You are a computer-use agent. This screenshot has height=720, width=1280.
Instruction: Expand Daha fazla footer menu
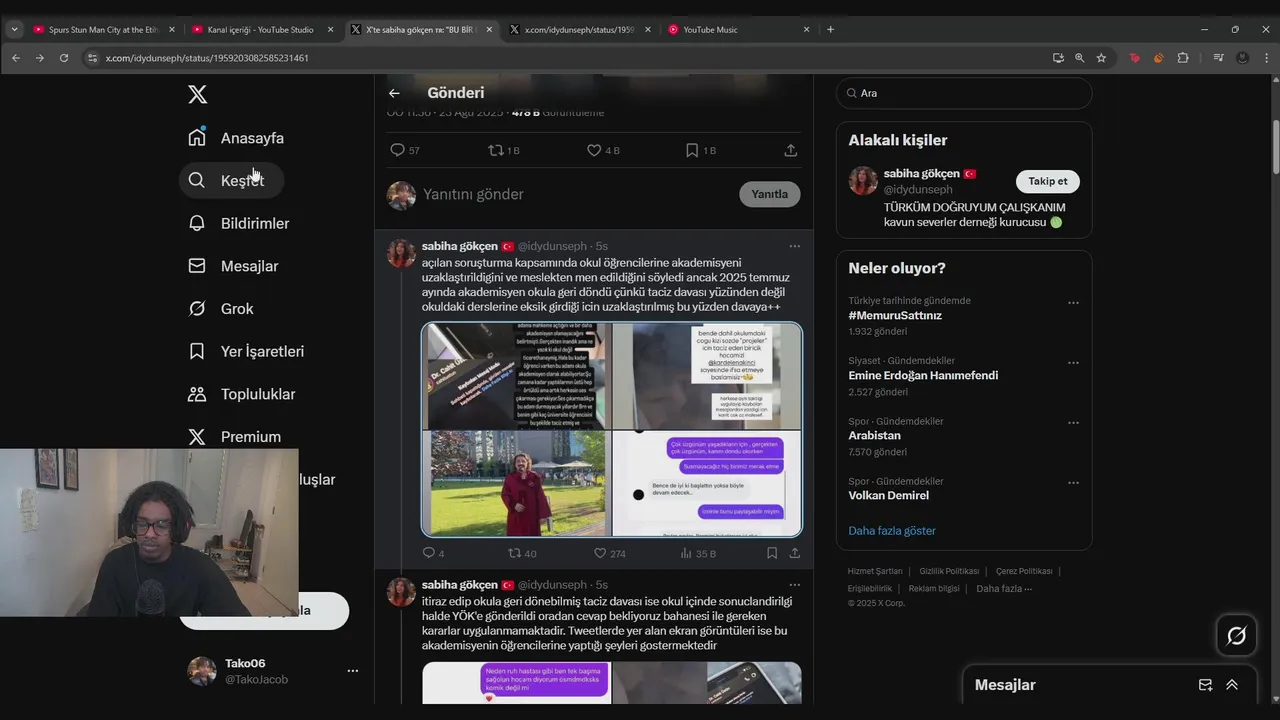(x=1004, y=589)
